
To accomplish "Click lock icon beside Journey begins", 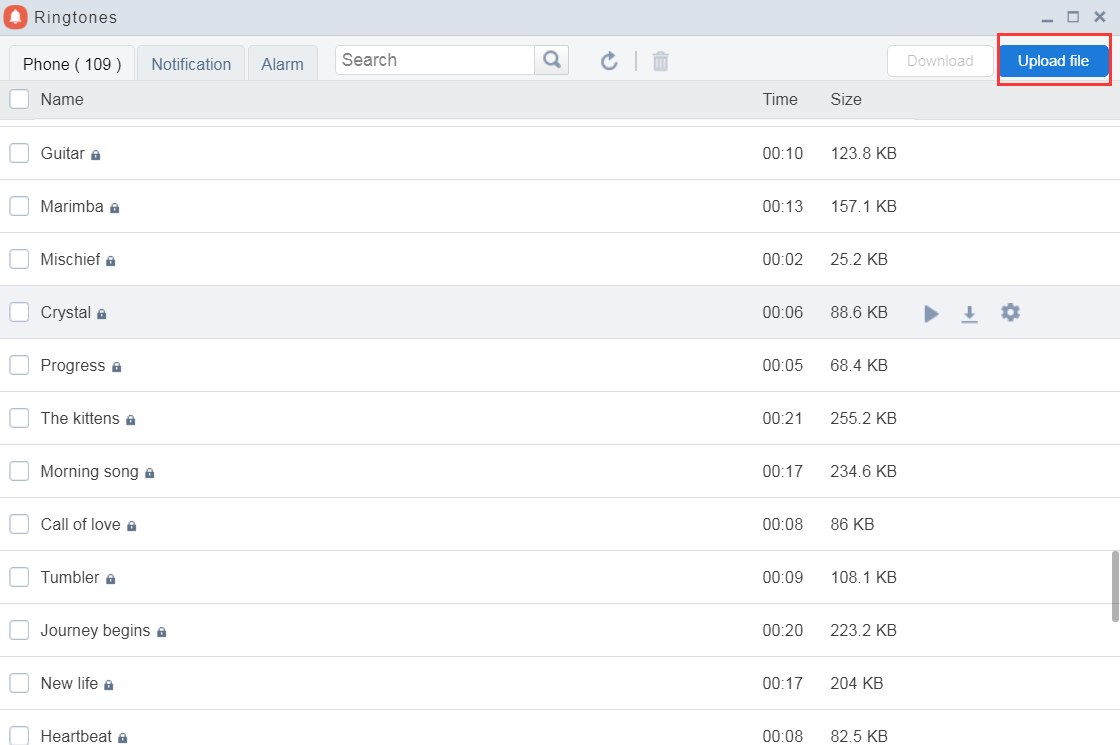I will pos(161,631).
